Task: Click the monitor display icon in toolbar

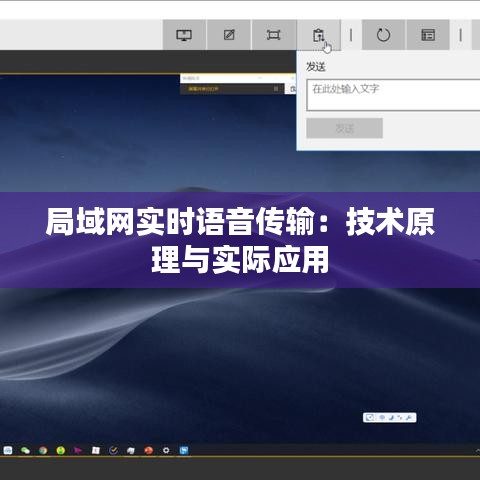Action: tap(184, 35)
